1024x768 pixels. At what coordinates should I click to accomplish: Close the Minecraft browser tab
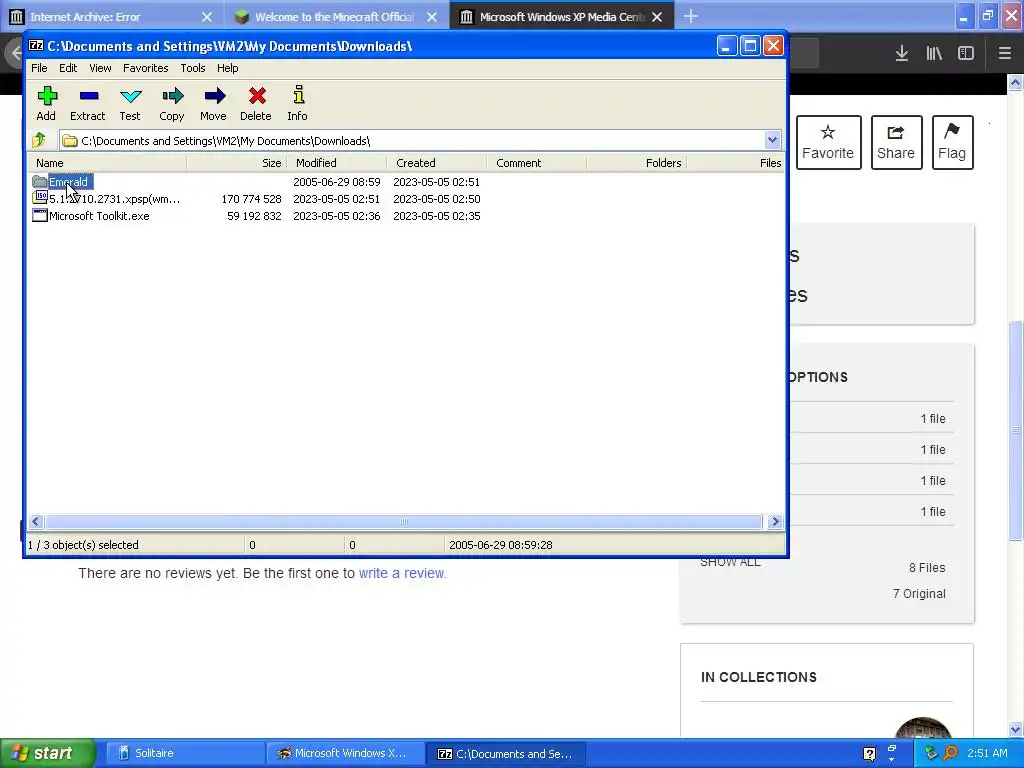[432, 17]
